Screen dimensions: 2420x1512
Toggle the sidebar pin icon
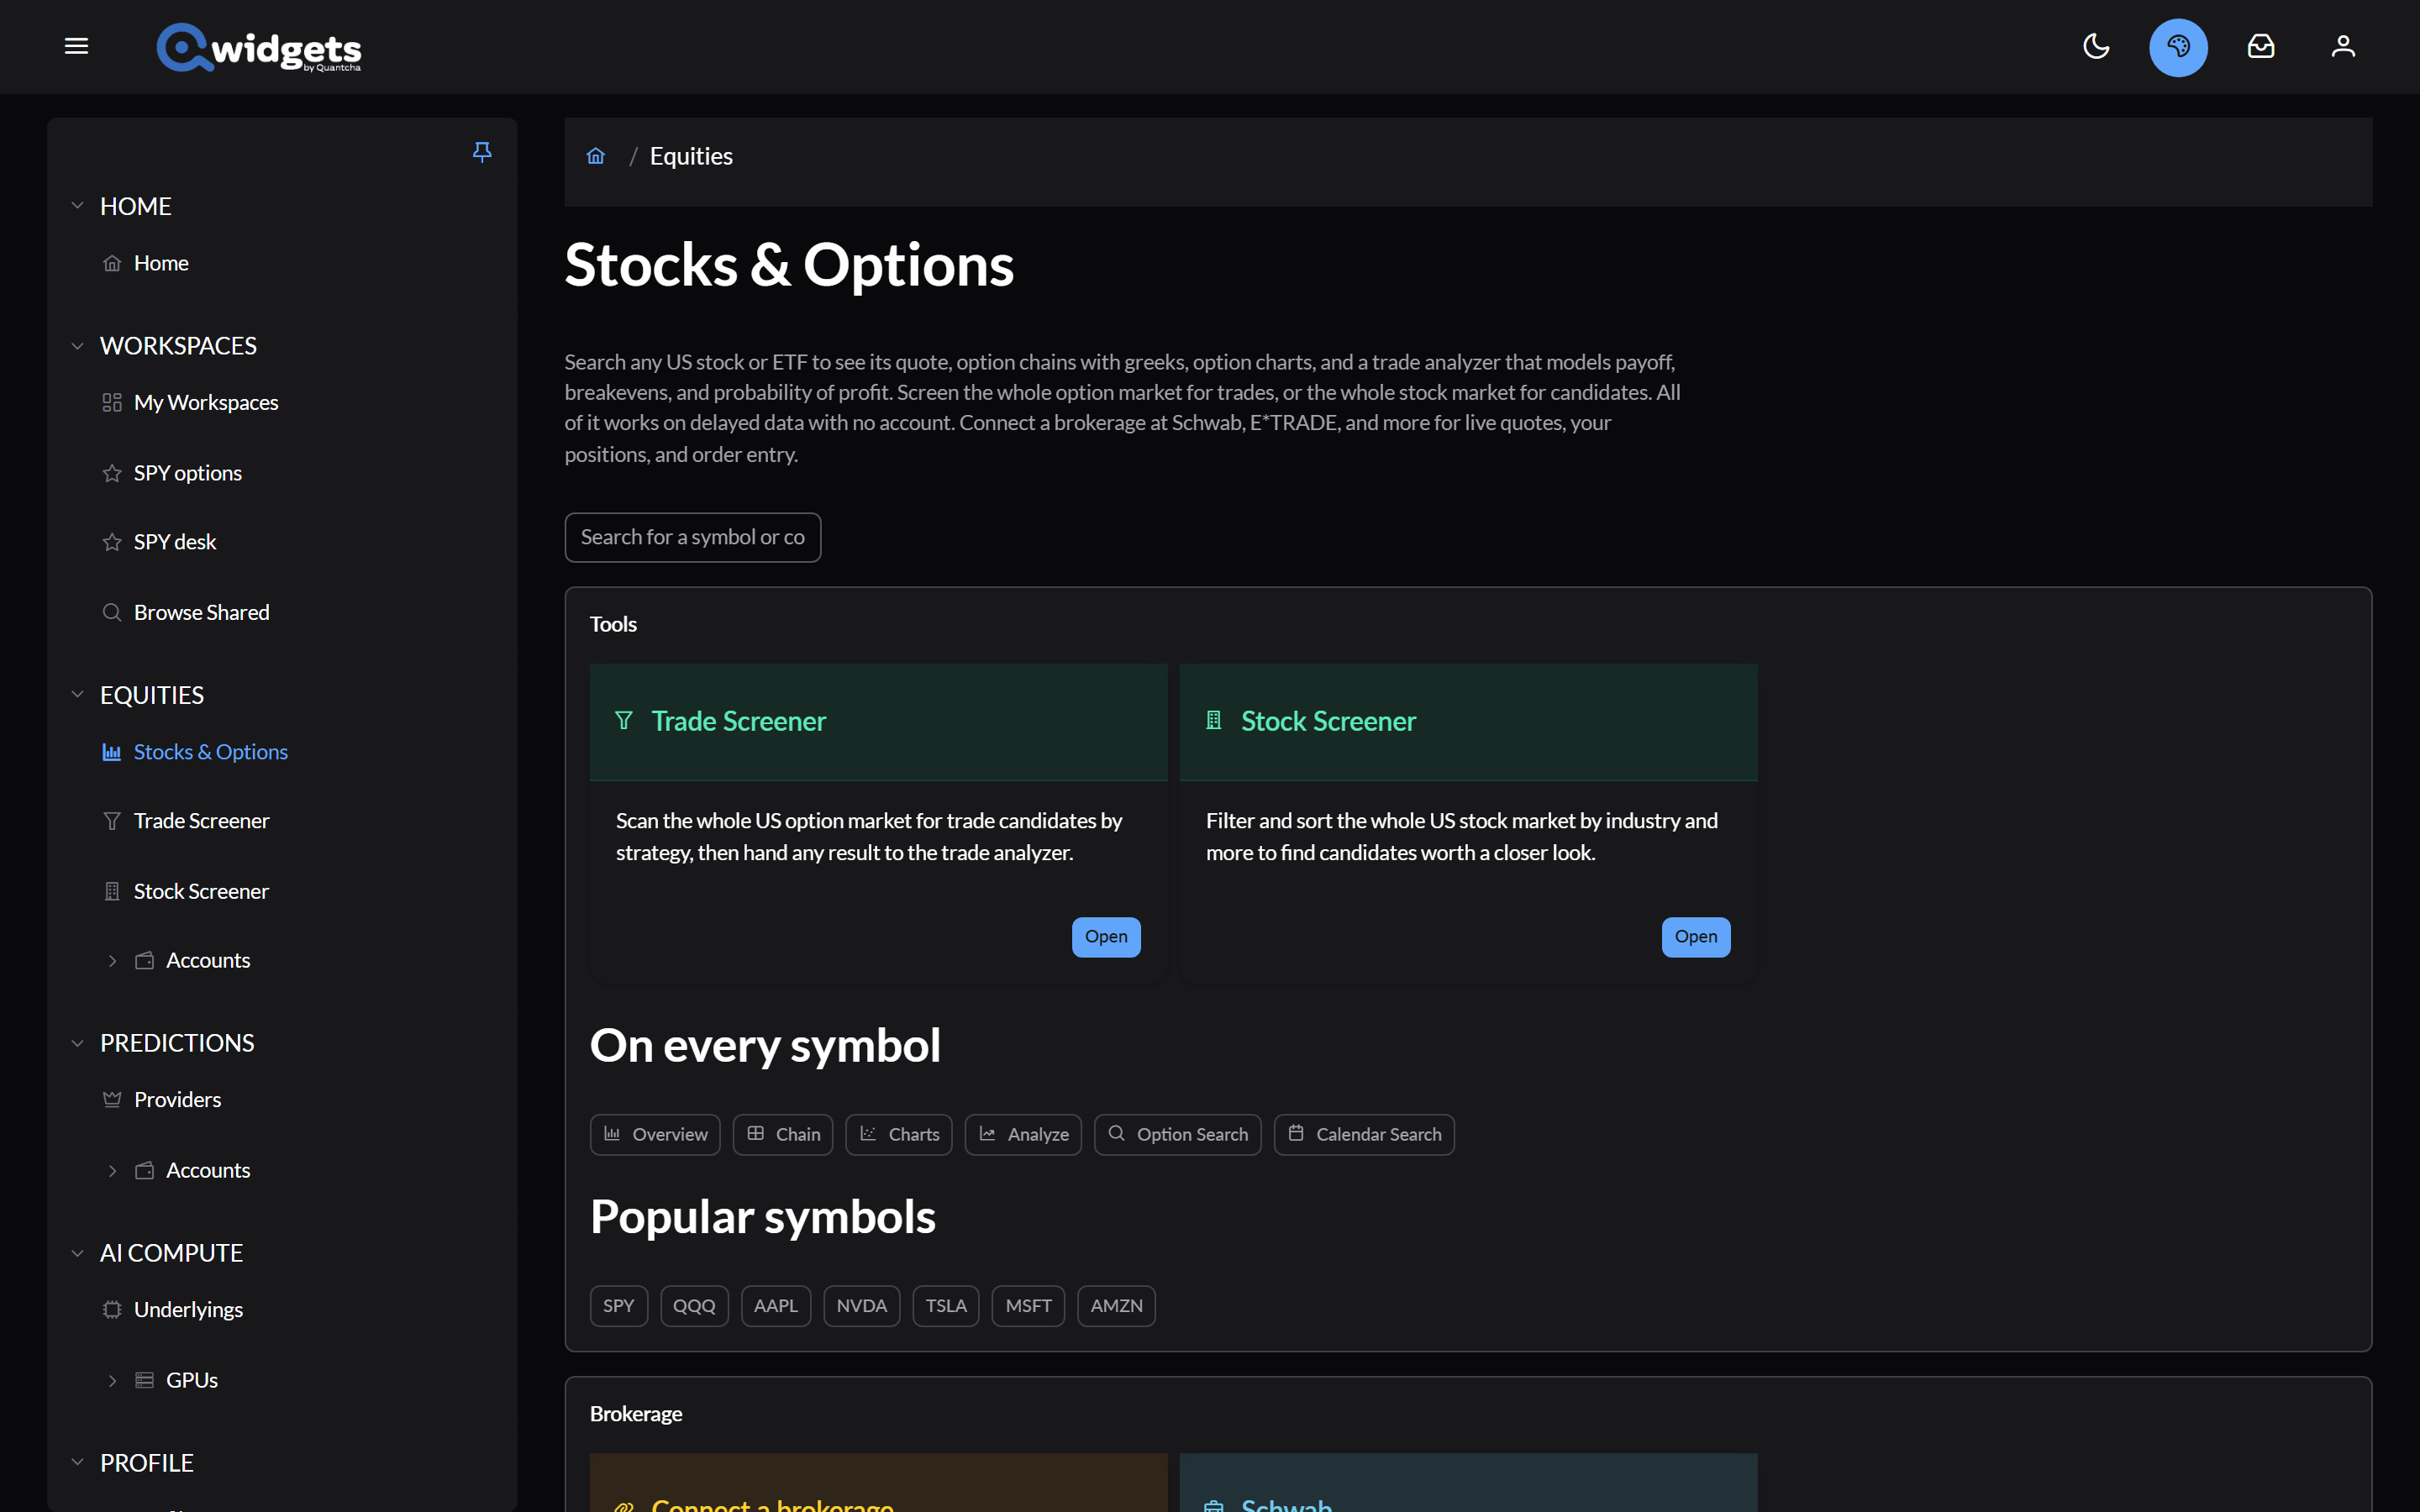pyautogui.click(x=482, y=152)
